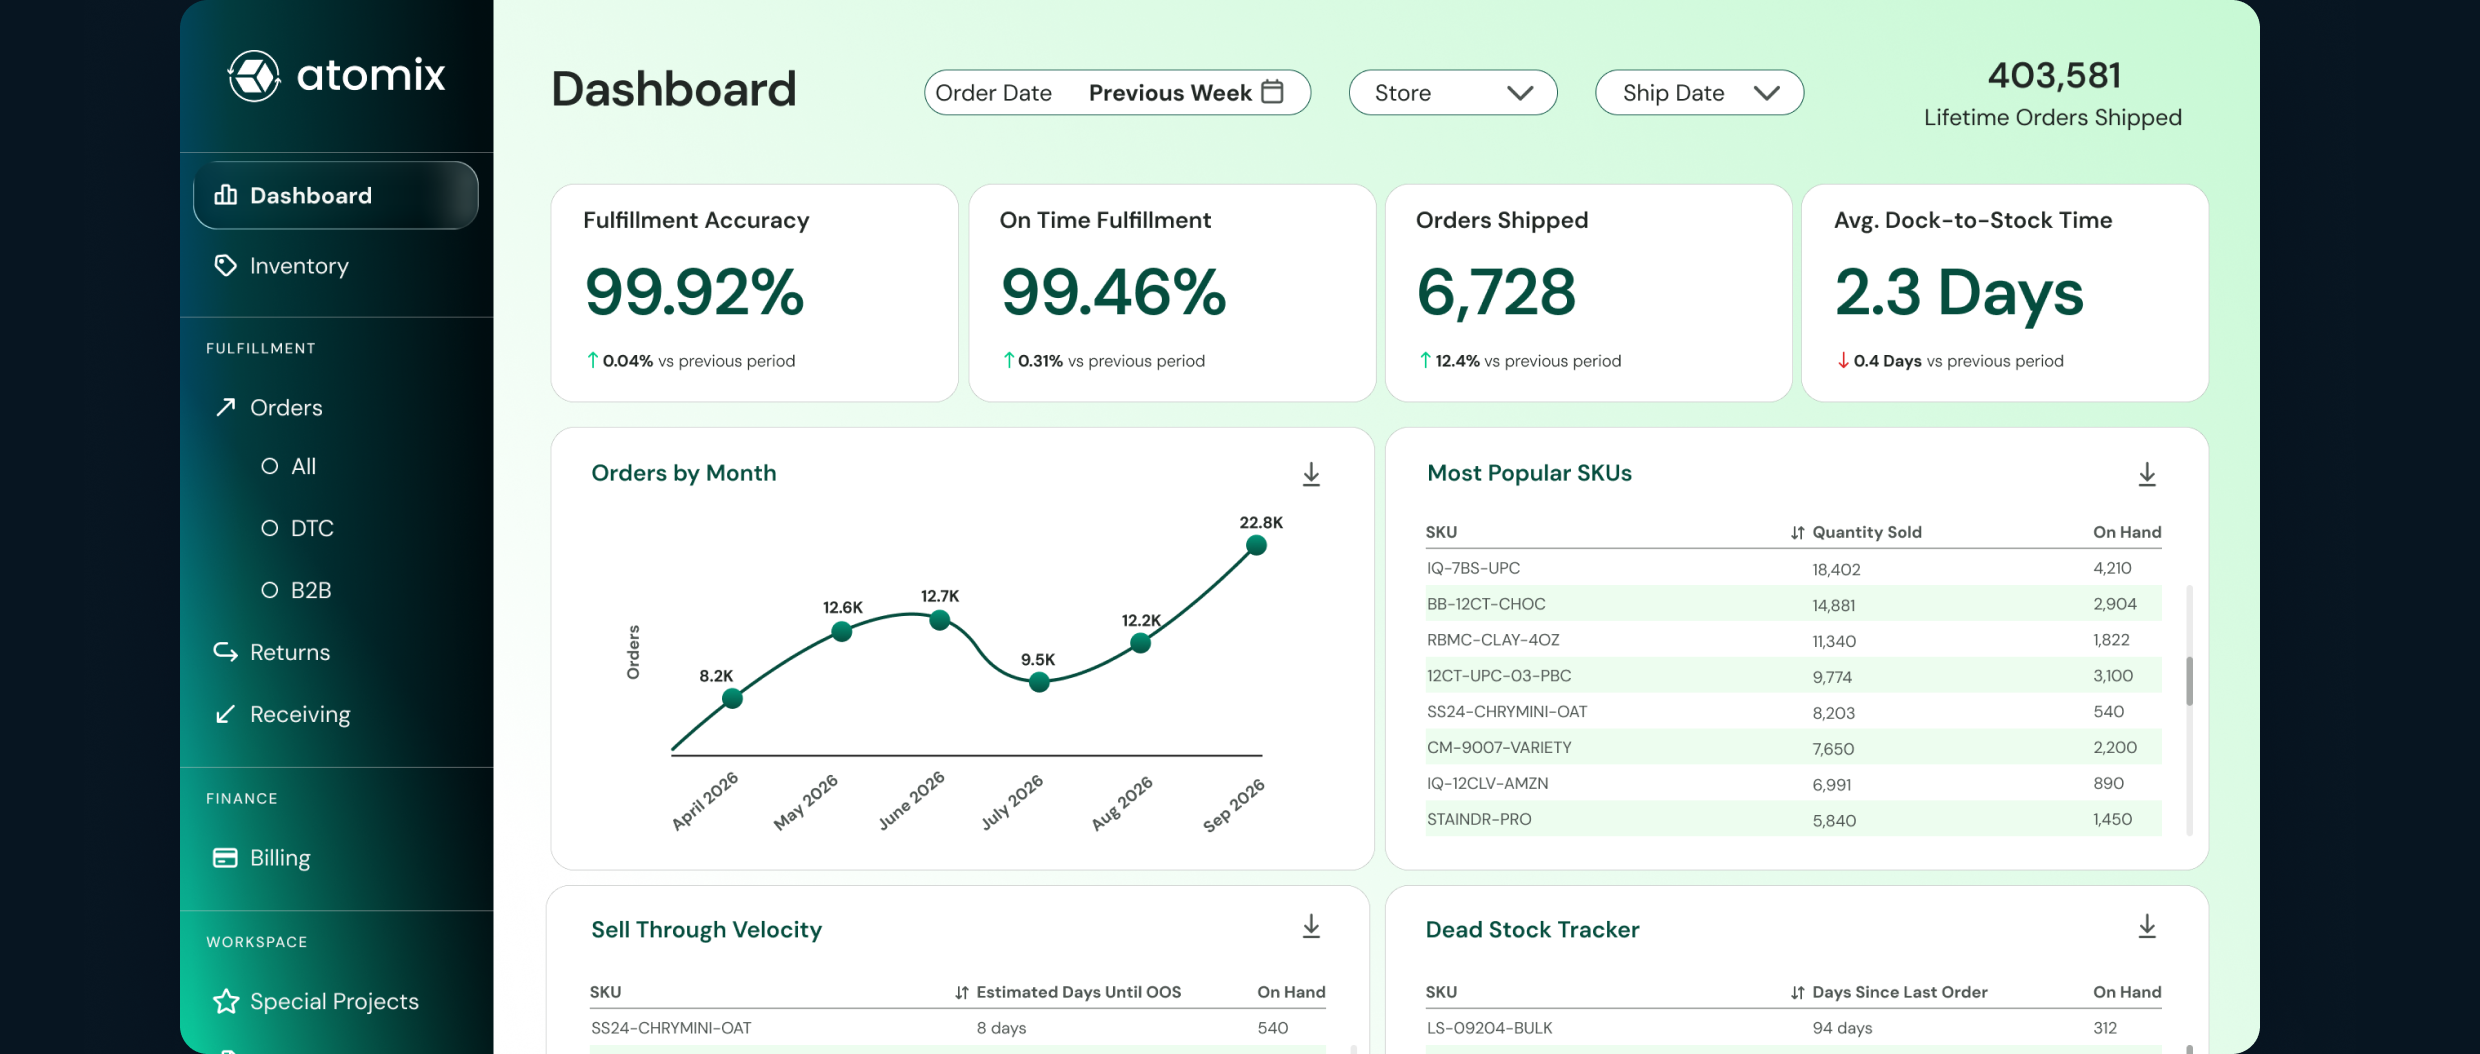Go to Dashboard in the sidebar
The width and height of the screenshot is (2480, 1054).
[335, 195]
